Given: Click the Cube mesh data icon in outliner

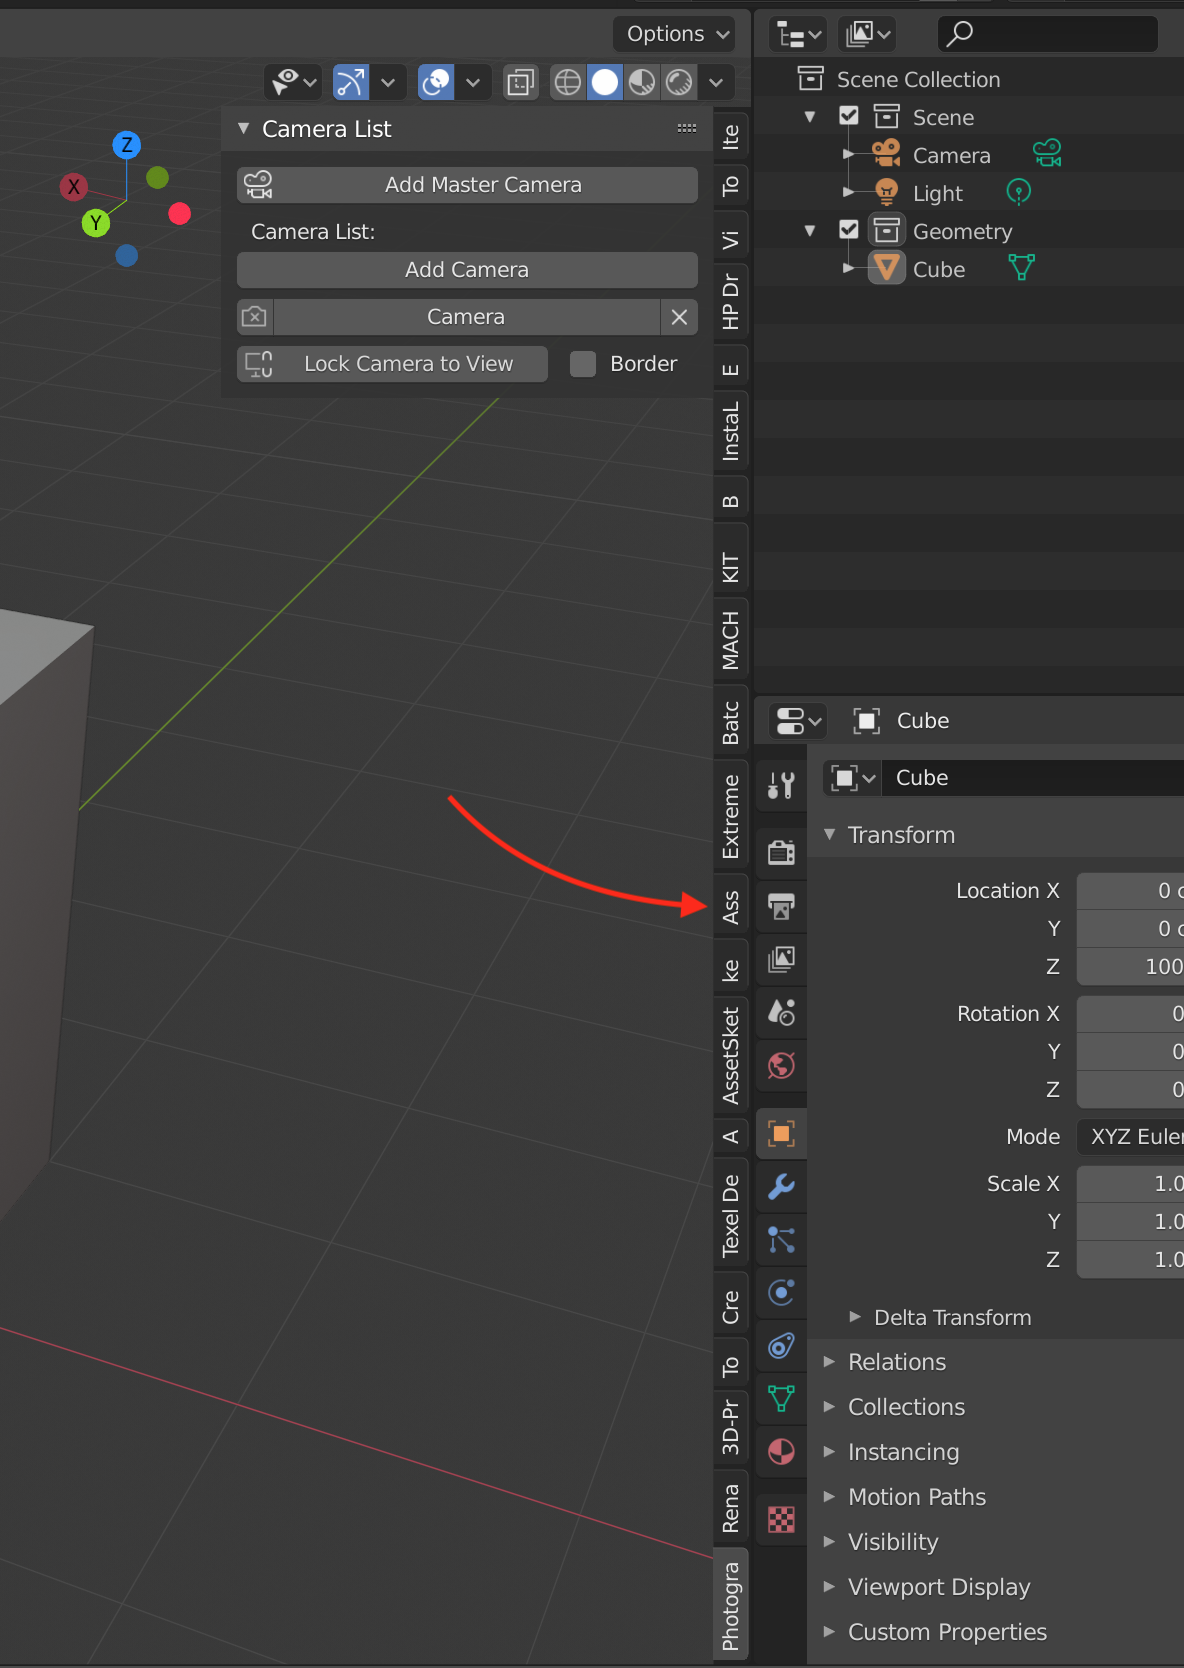Looking at the screenshot, I should coord(1021,268).
